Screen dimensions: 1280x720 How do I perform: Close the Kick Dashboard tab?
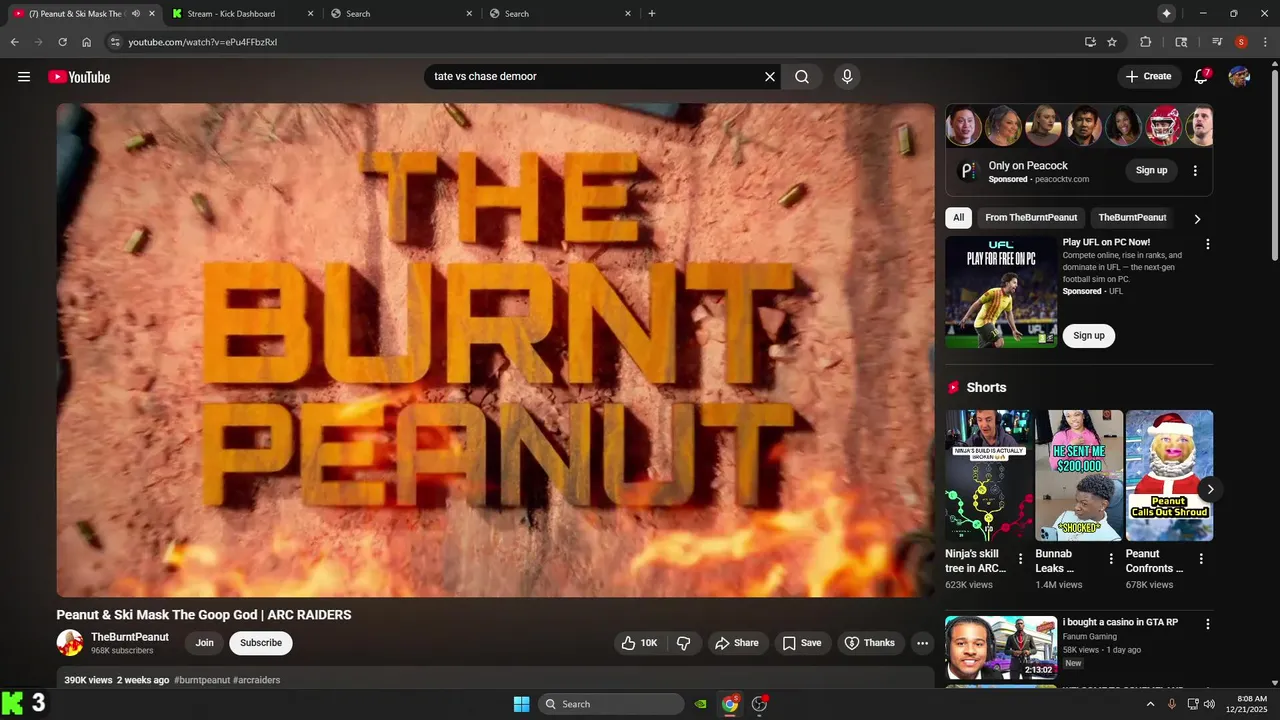click(310, 14)
